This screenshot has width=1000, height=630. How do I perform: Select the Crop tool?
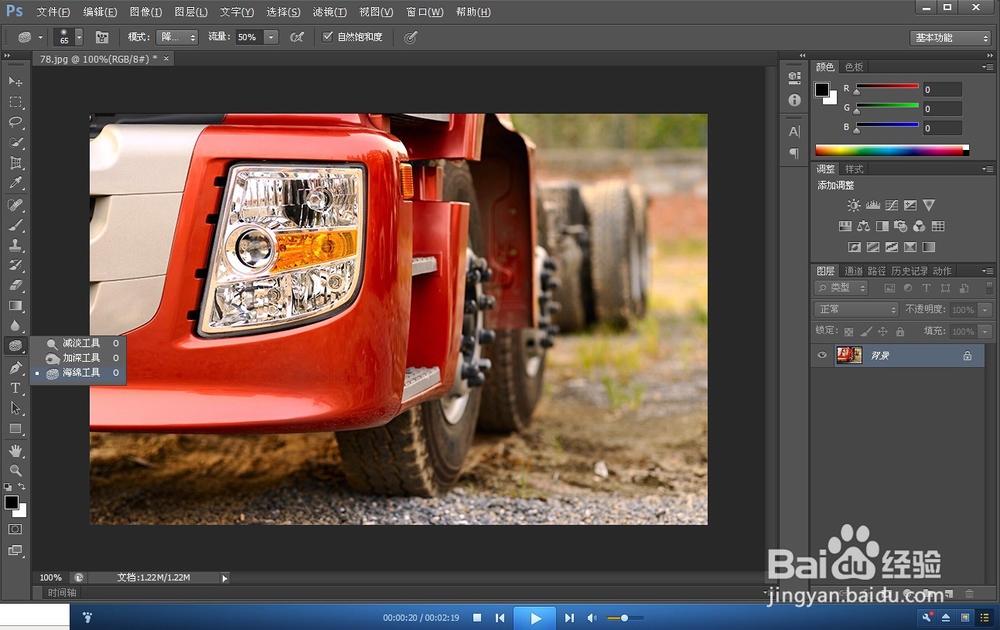point(15,163)
